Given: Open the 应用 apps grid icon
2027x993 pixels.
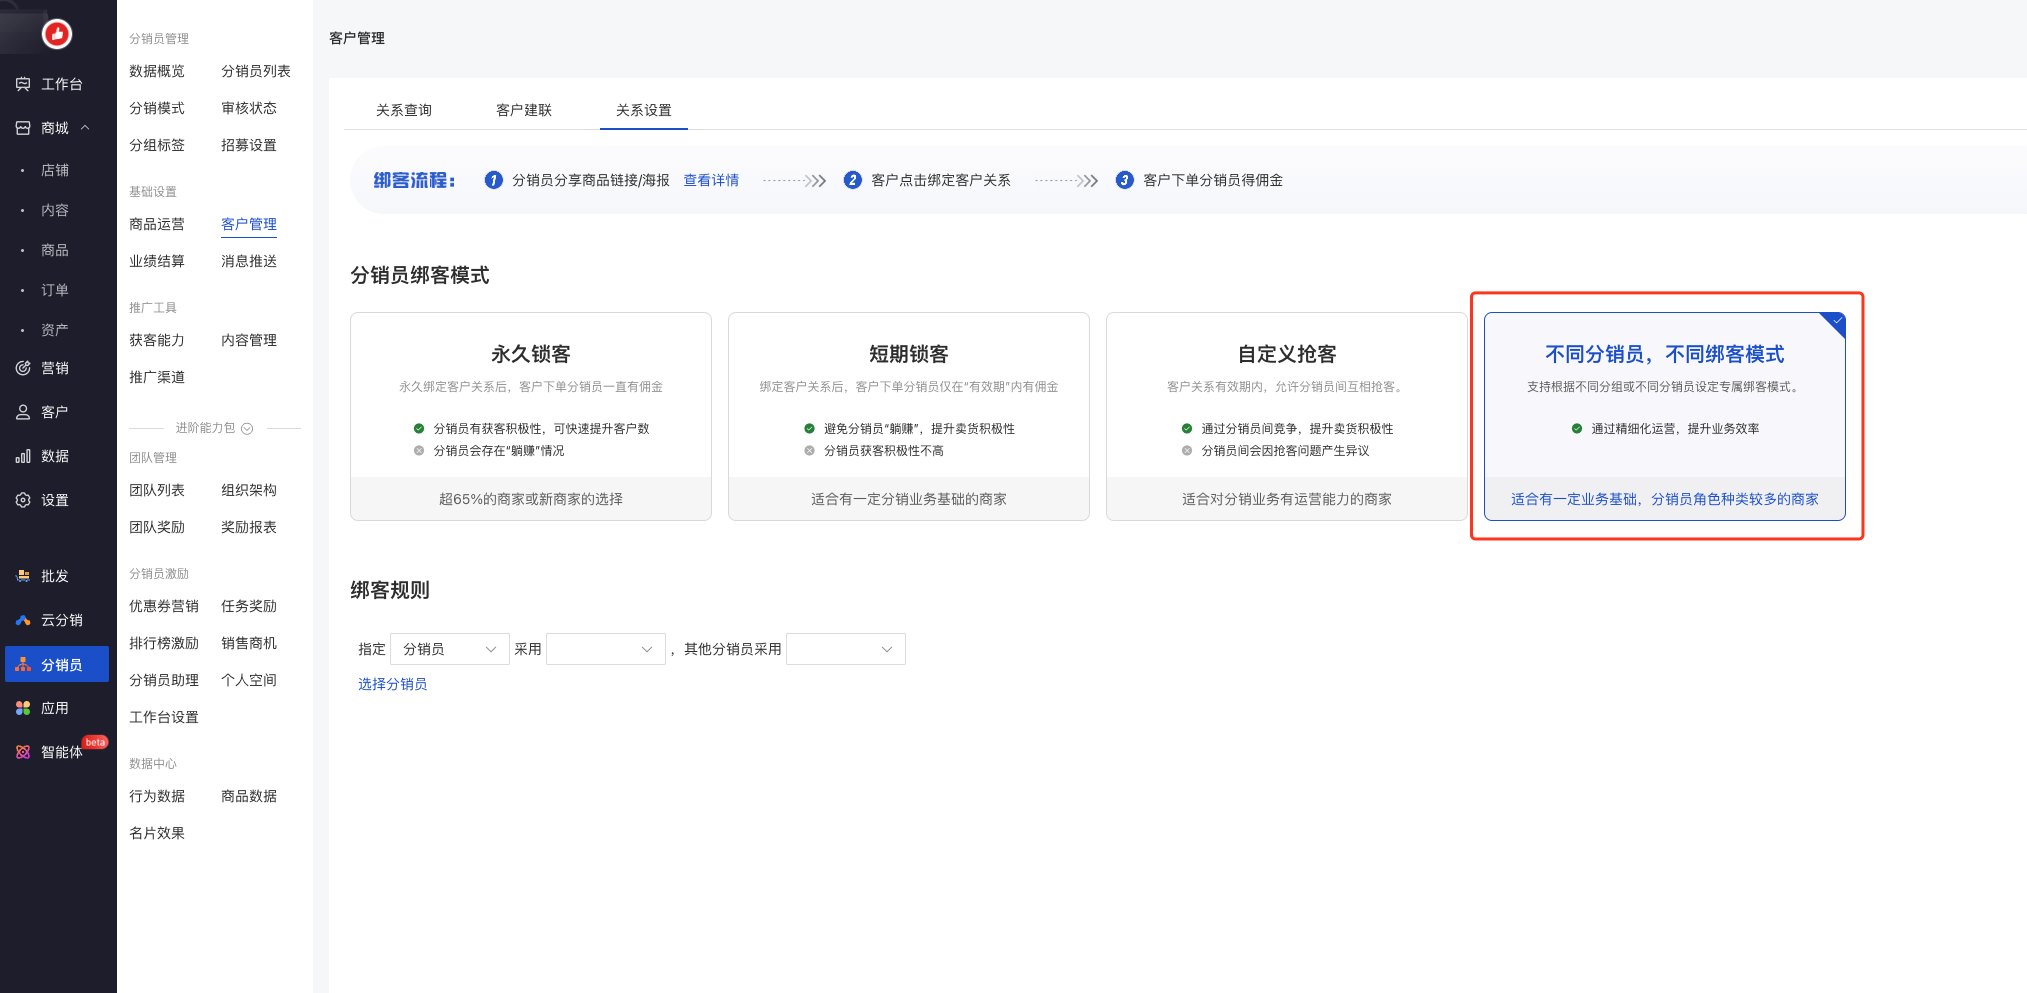Looking at the screenshot, I should (23, 708).
